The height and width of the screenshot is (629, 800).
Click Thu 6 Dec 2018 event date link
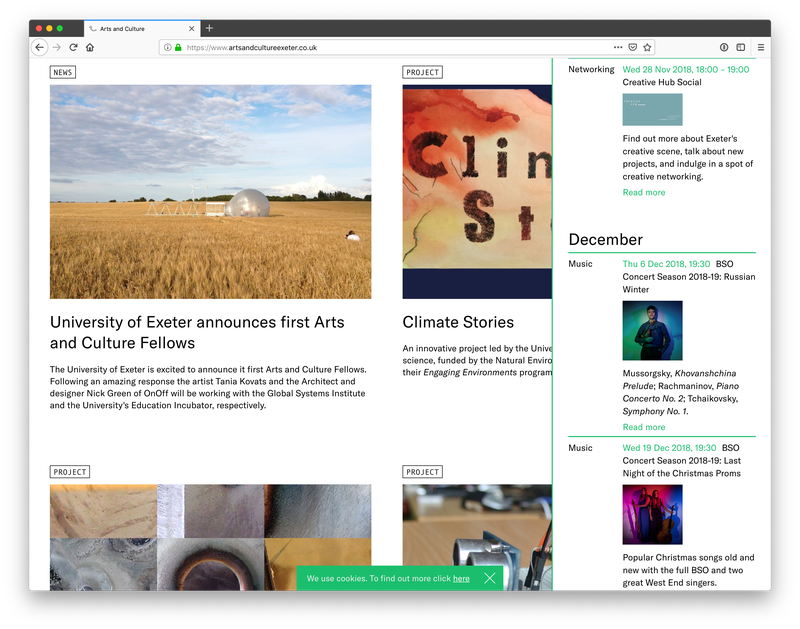coord(666,264)
